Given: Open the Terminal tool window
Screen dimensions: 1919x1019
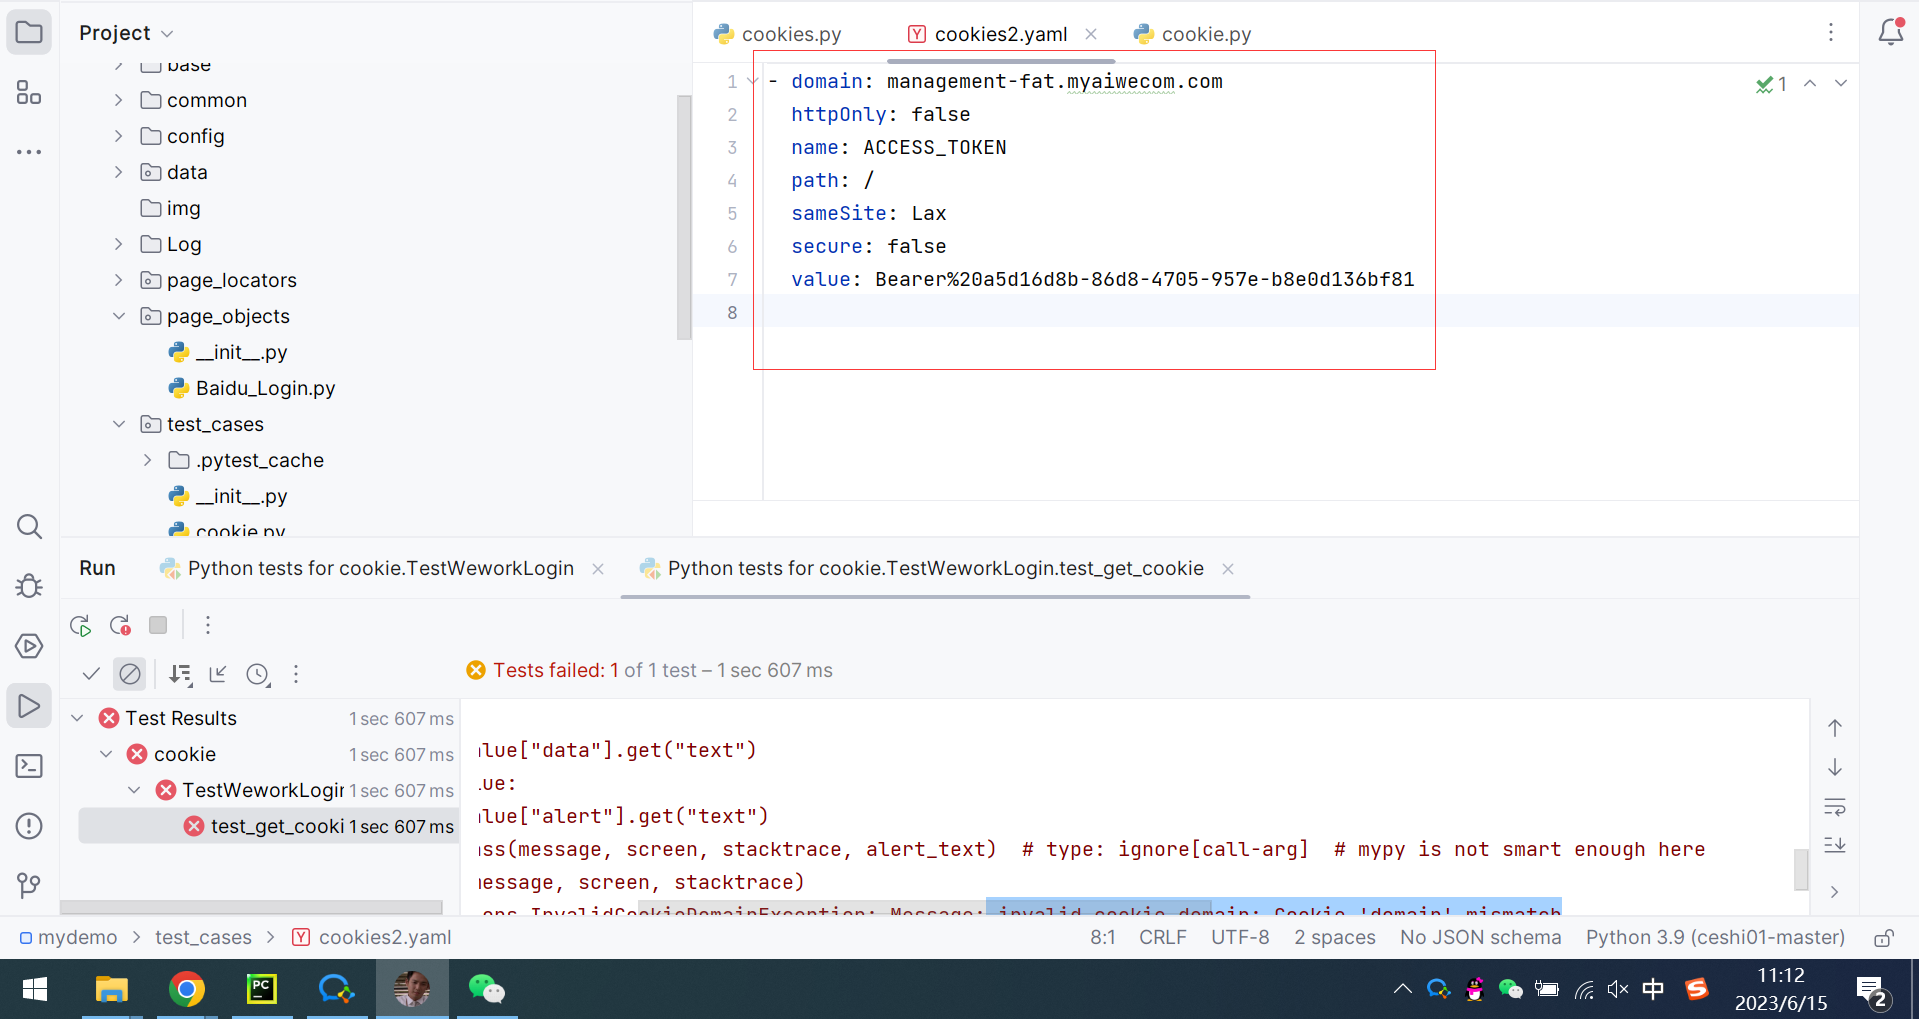Looking at the screenshot, I should click(x=29, y=766).
